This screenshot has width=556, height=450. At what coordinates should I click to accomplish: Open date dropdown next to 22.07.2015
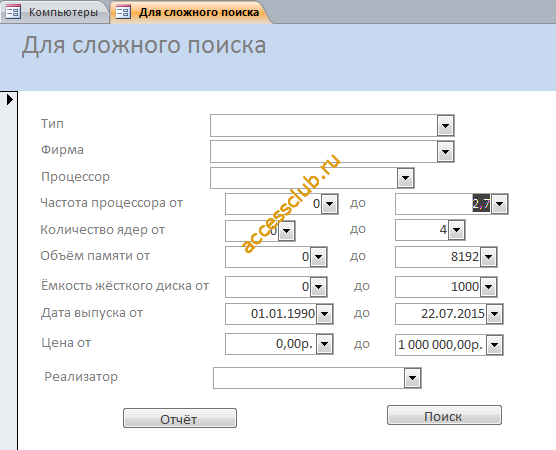tap(494, 314)
